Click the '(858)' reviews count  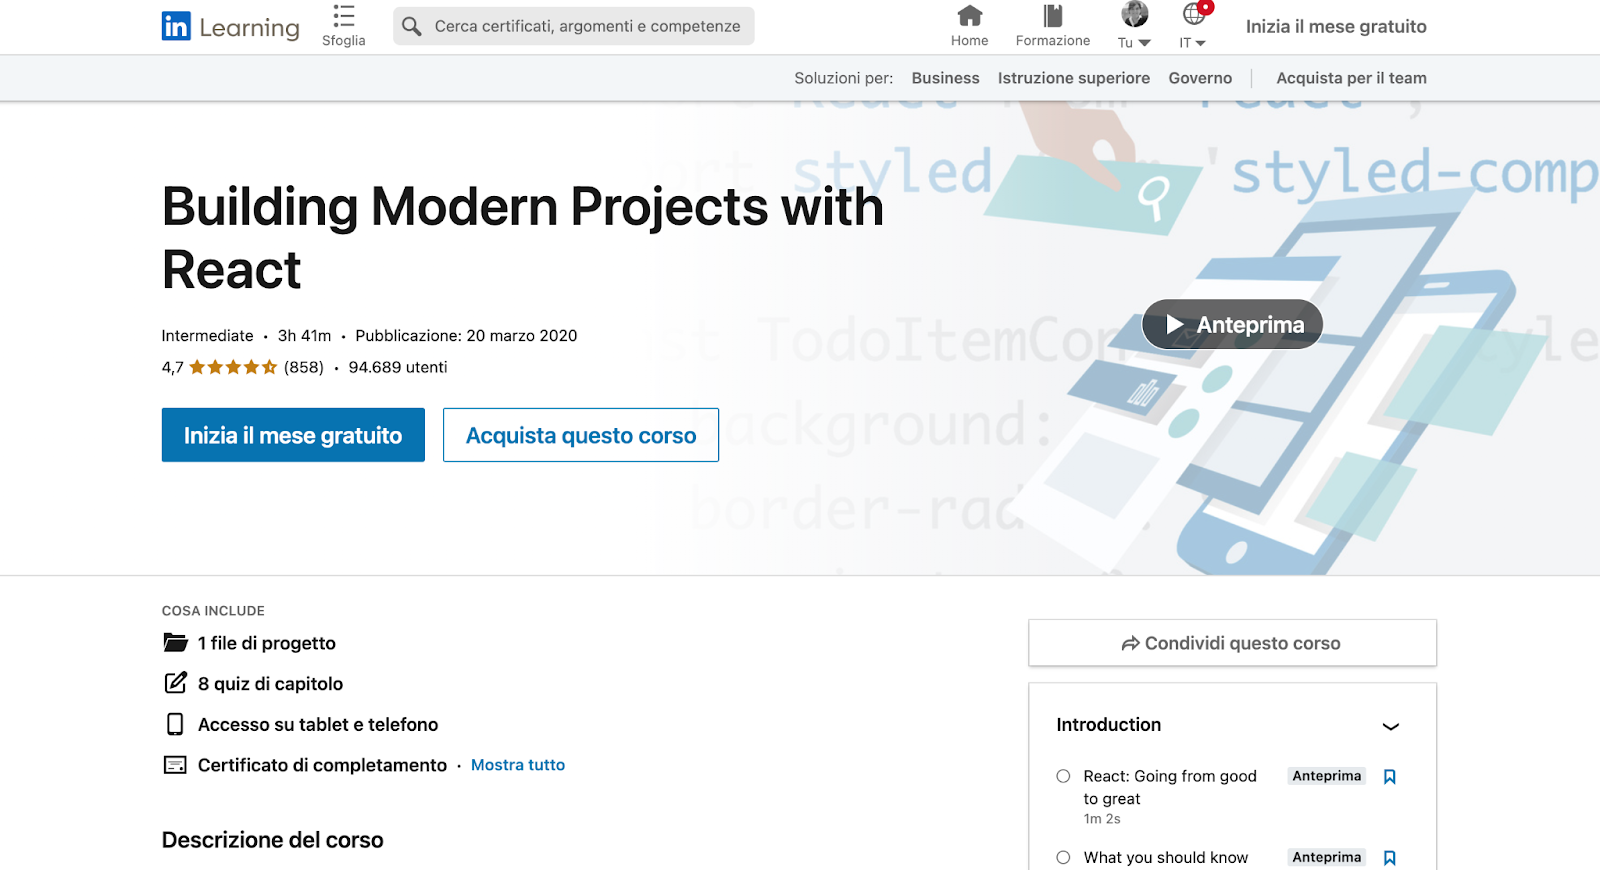[x=304, y=367]
